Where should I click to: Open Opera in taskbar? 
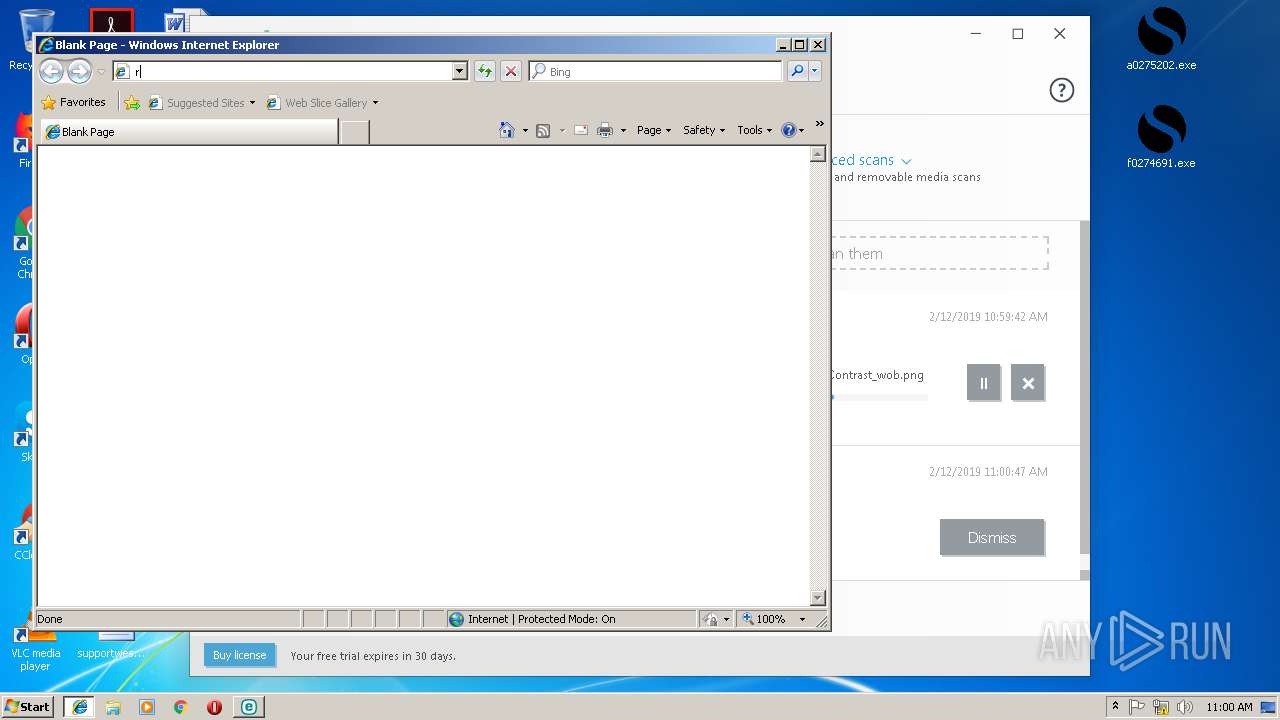tap(214, 707)
